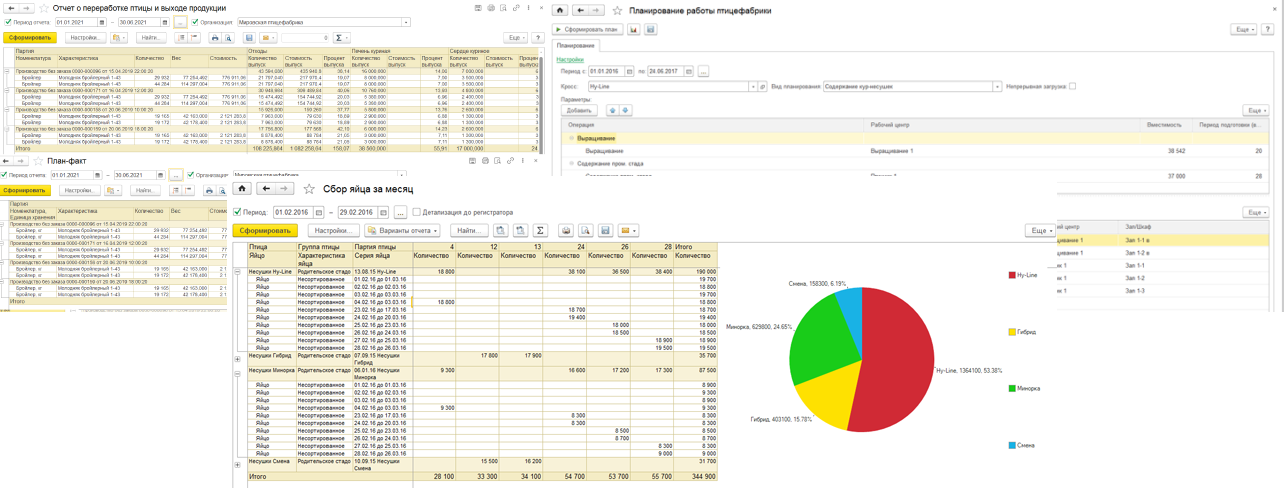Toggle Организация checkbox in Отчет о переработке window
This screenshot has height=488, width=1284.
coord(196,22)
